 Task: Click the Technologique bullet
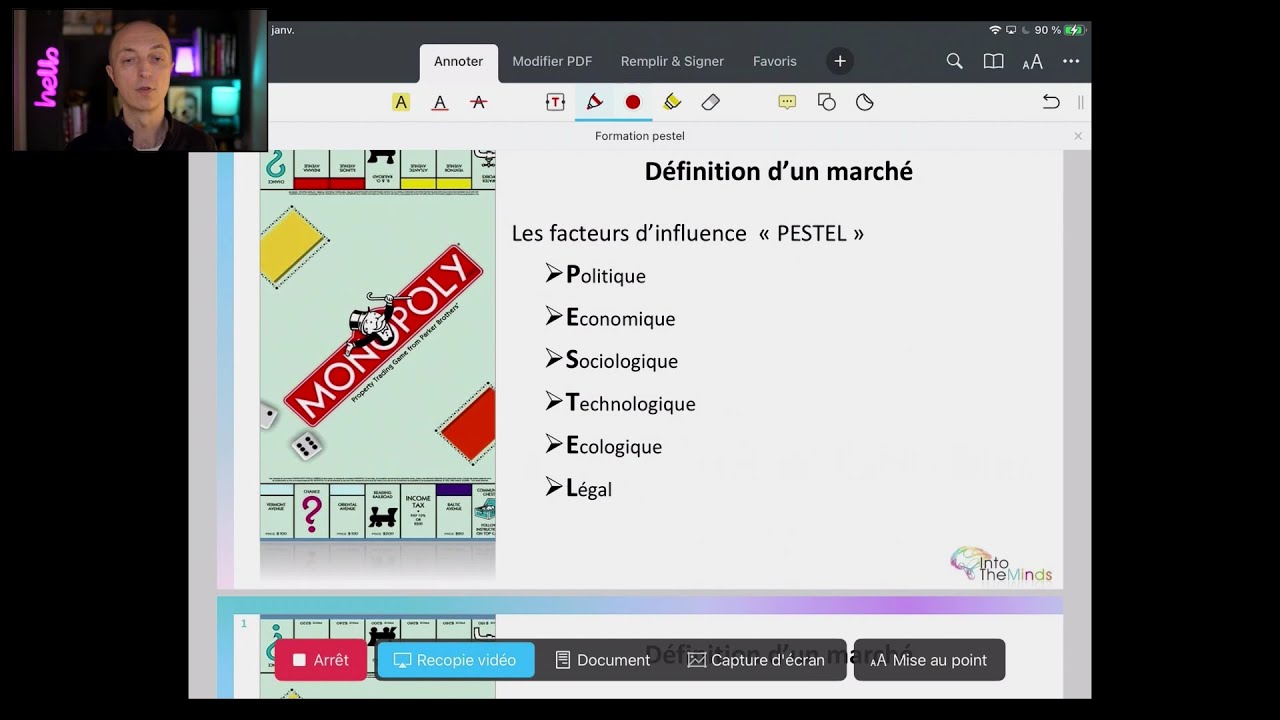point(620,403)
